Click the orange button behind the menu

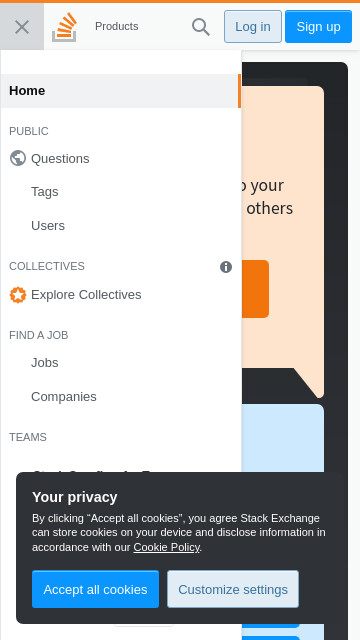pyautogui.click(x=256, y=289)
